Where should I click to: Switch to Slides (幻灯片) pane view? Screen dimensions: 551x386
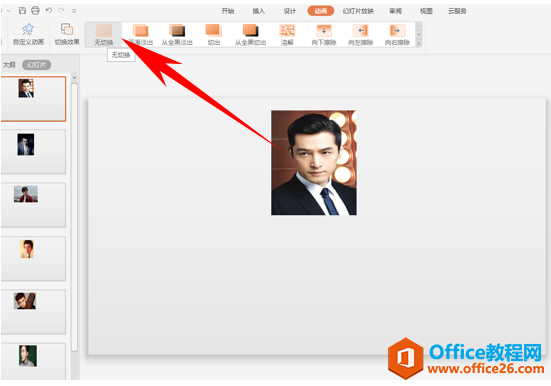(37, 65)
